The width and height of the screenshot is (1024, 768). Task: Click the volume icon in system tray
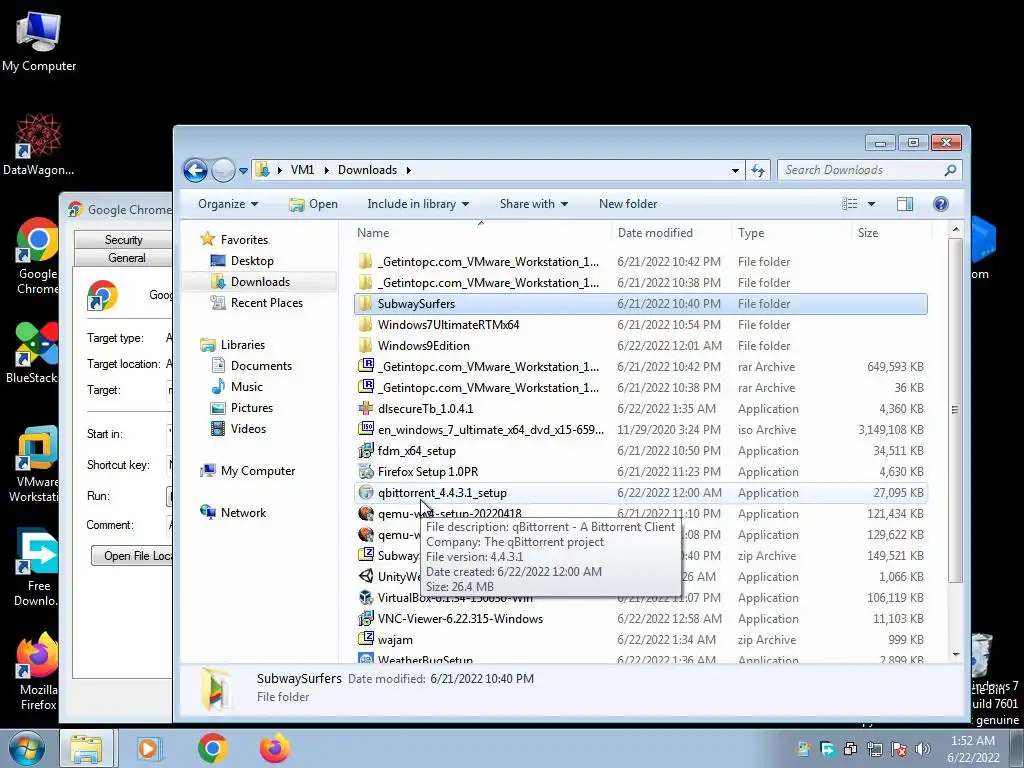tap(922, 749)
